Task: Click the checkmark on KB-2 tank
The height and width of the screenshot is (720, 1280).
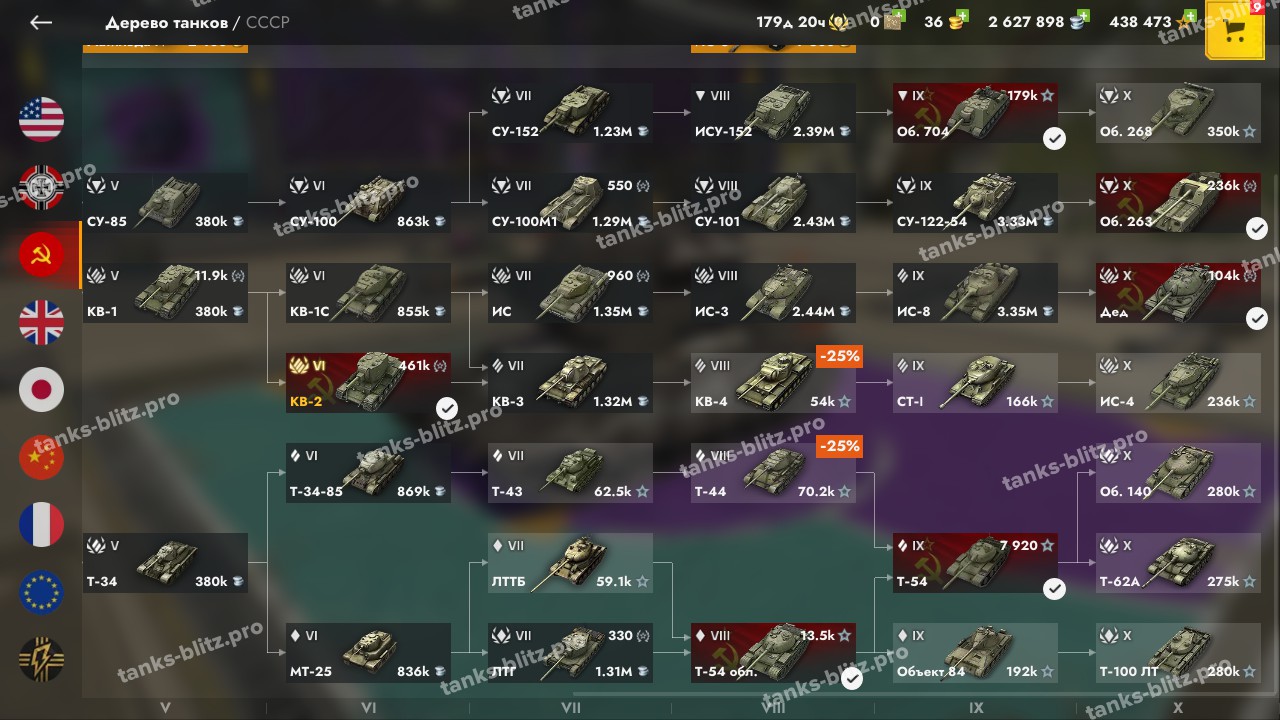Action: click(x=447, y=408)
